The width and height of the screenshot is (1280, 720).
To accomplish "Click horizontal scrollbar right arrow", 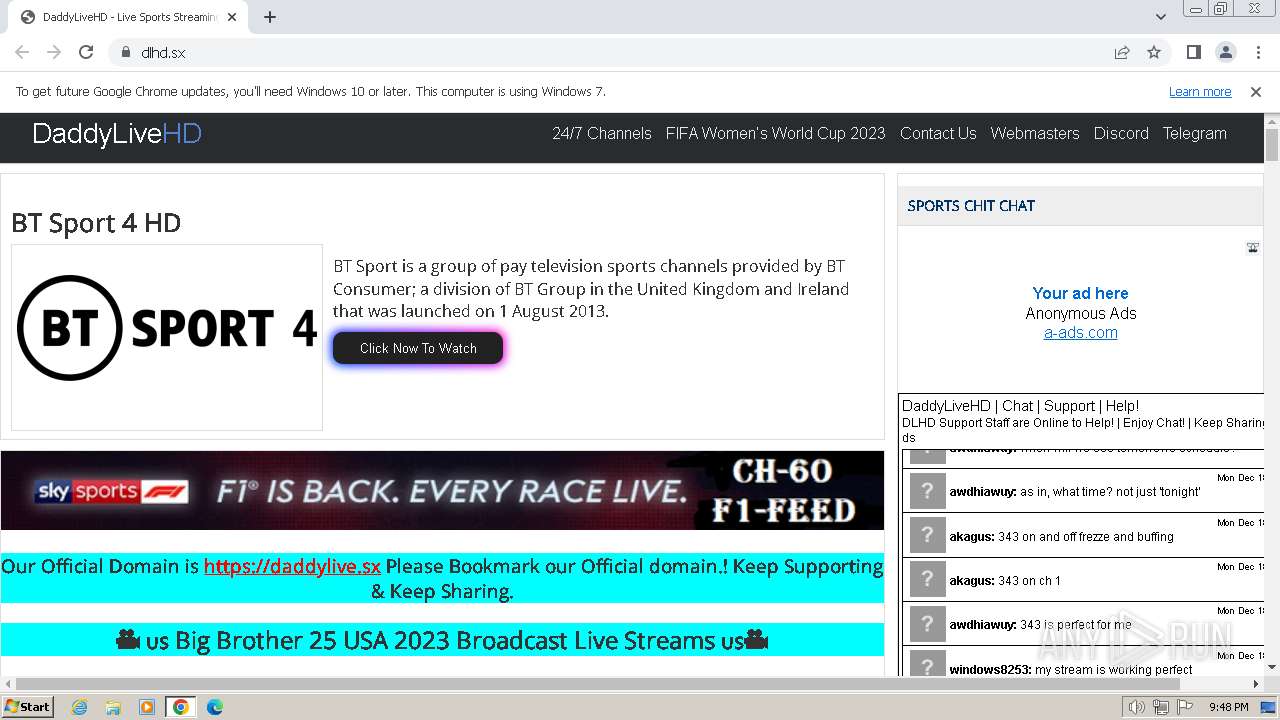I will point(1256,684).
